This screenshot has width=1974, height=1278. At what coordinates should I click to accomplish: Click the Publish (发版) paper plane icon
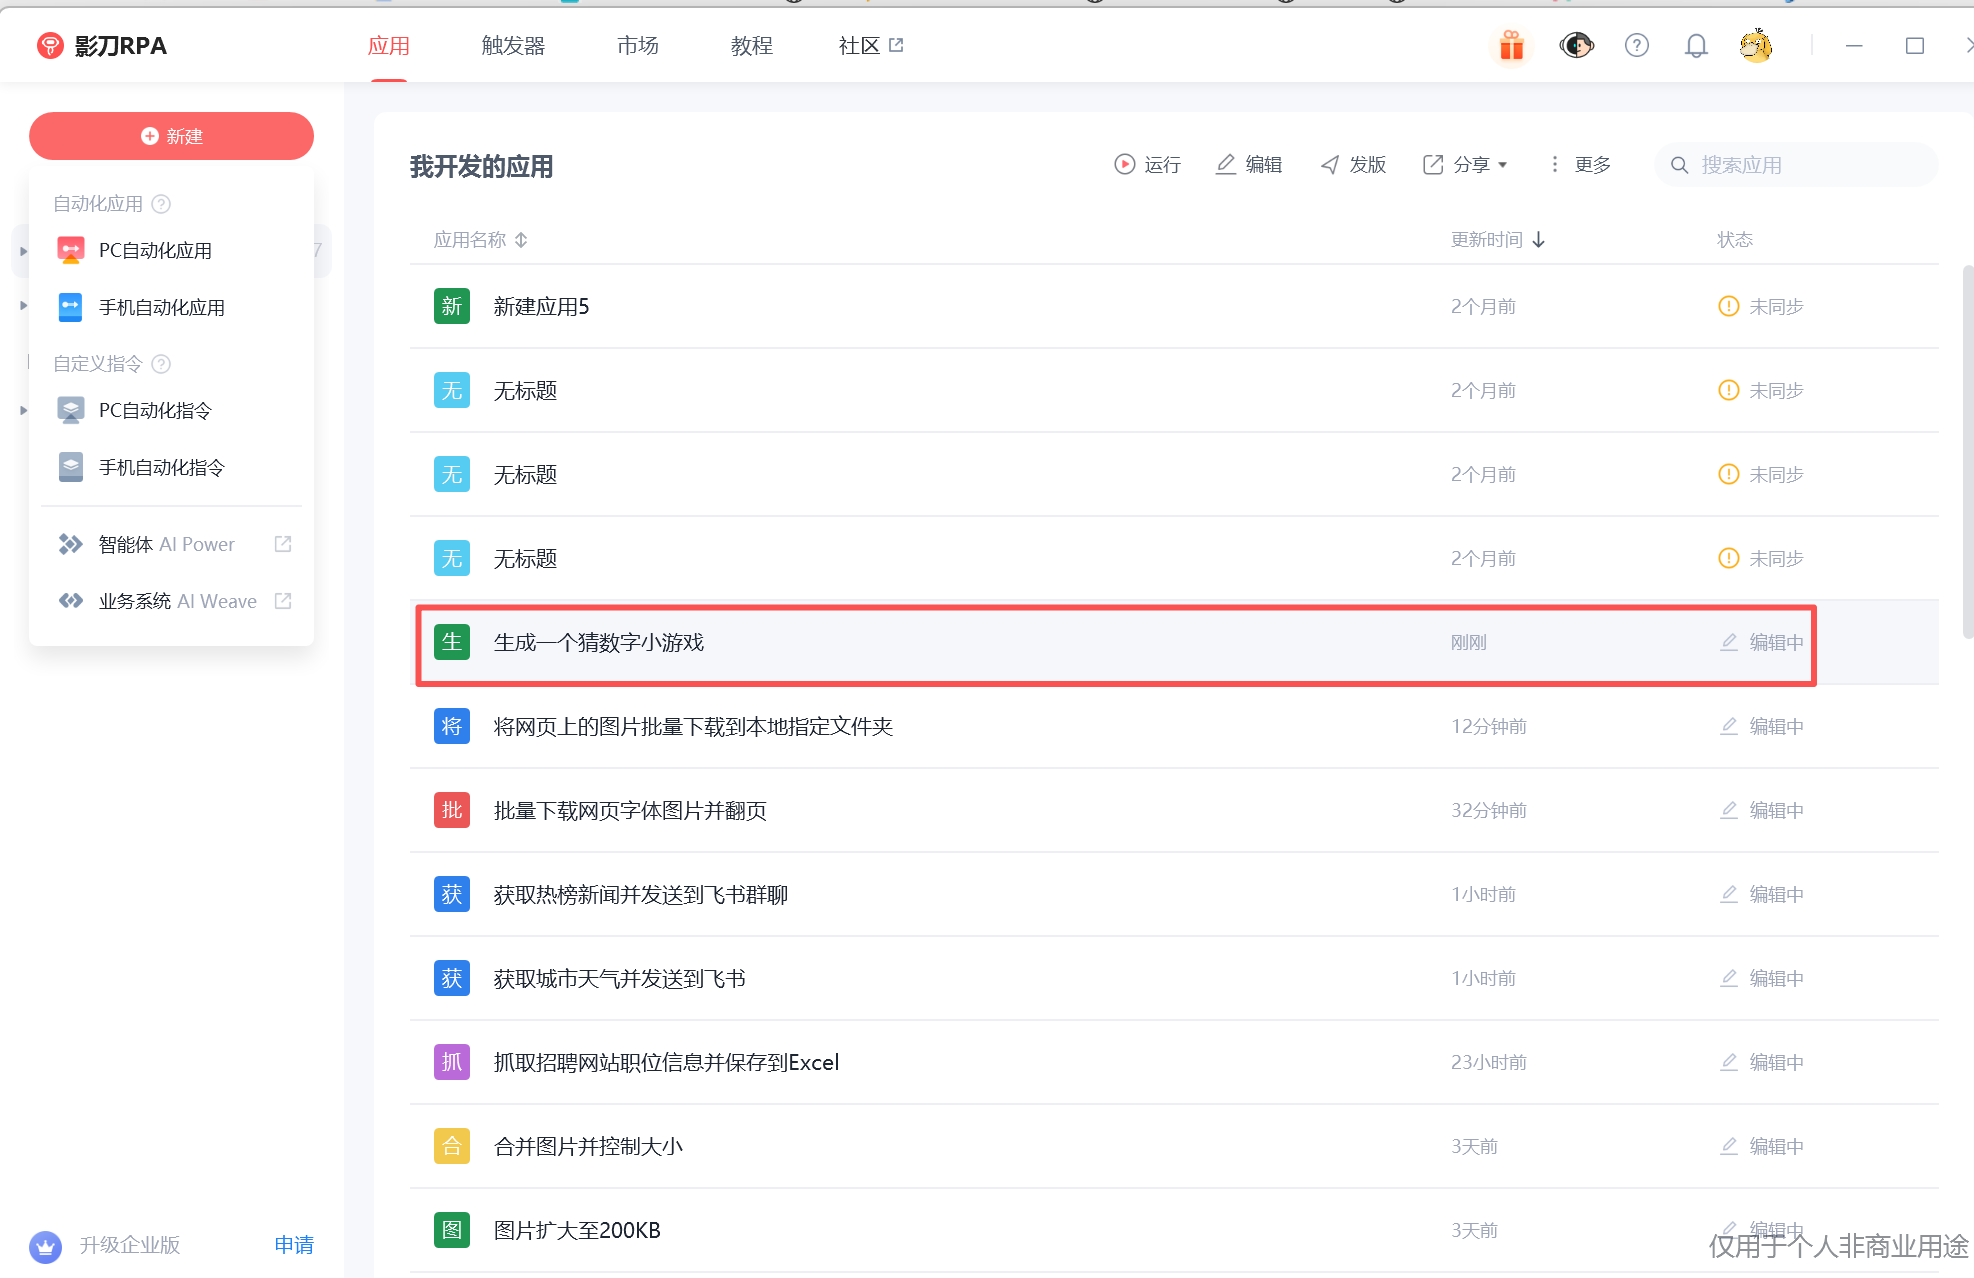[1330, 165]
